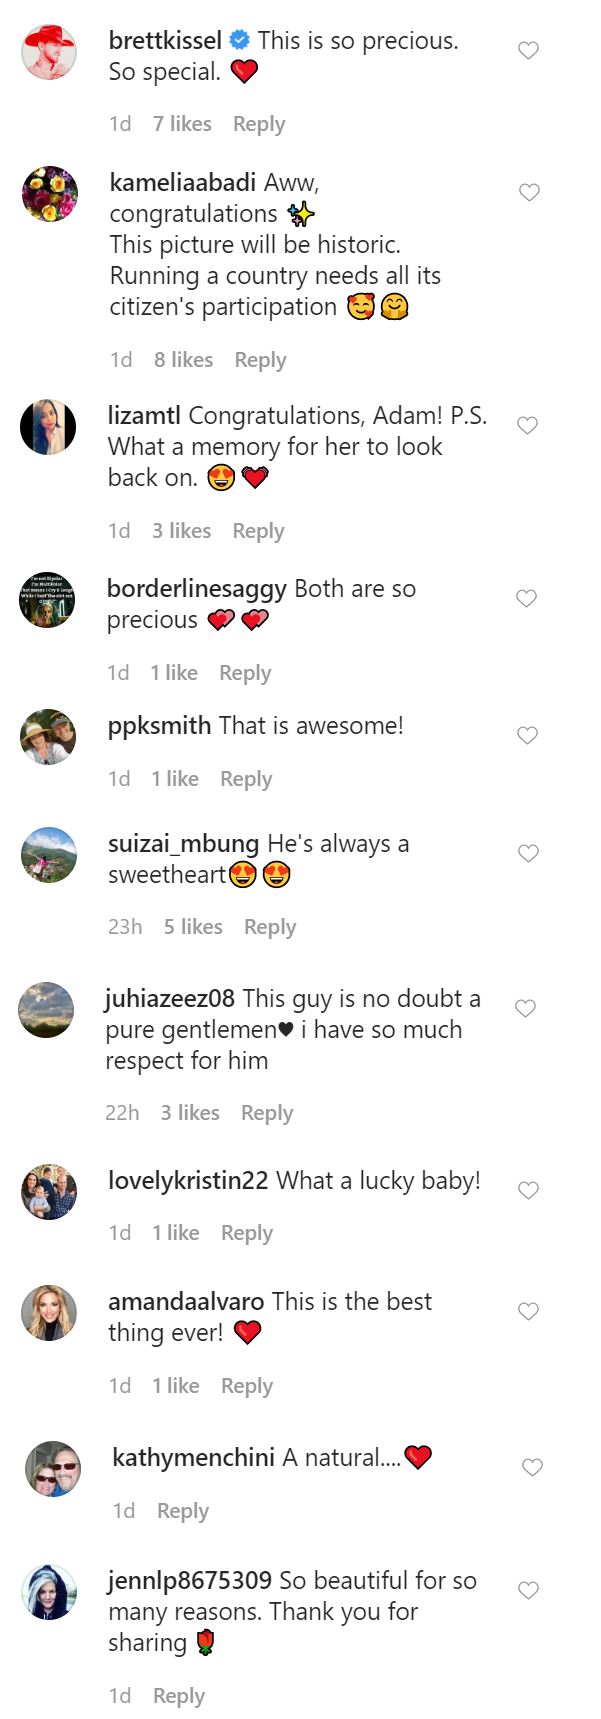
Task: Show the 5 likes on suizai_mbung's comment
Action: pos(193,927)
